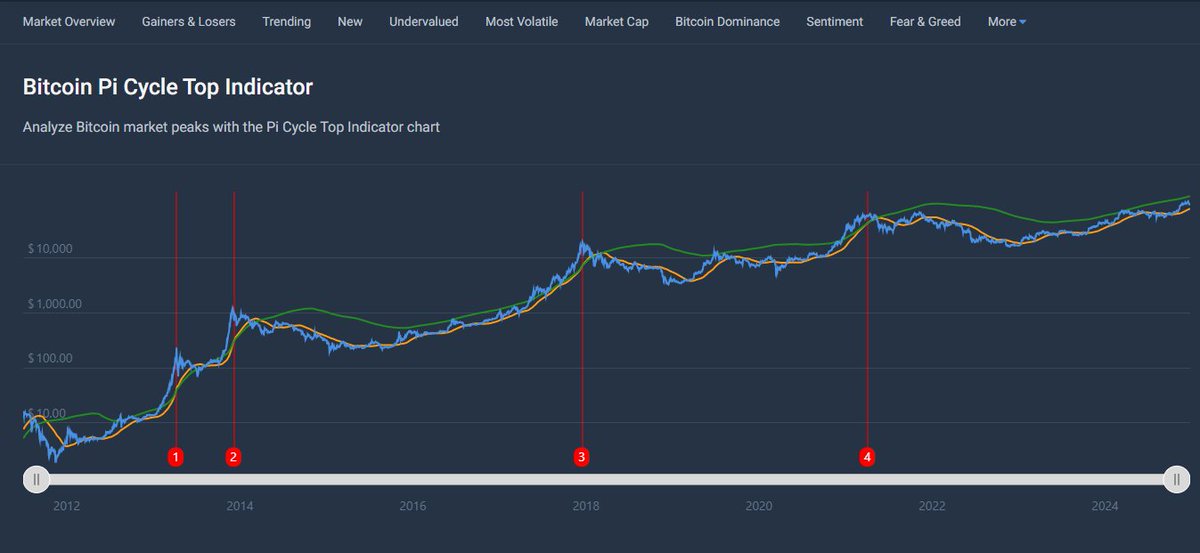Click the 2014 axis label
Image resolution: width=1200 pixels, height=553 pixels.
(239, 506)
